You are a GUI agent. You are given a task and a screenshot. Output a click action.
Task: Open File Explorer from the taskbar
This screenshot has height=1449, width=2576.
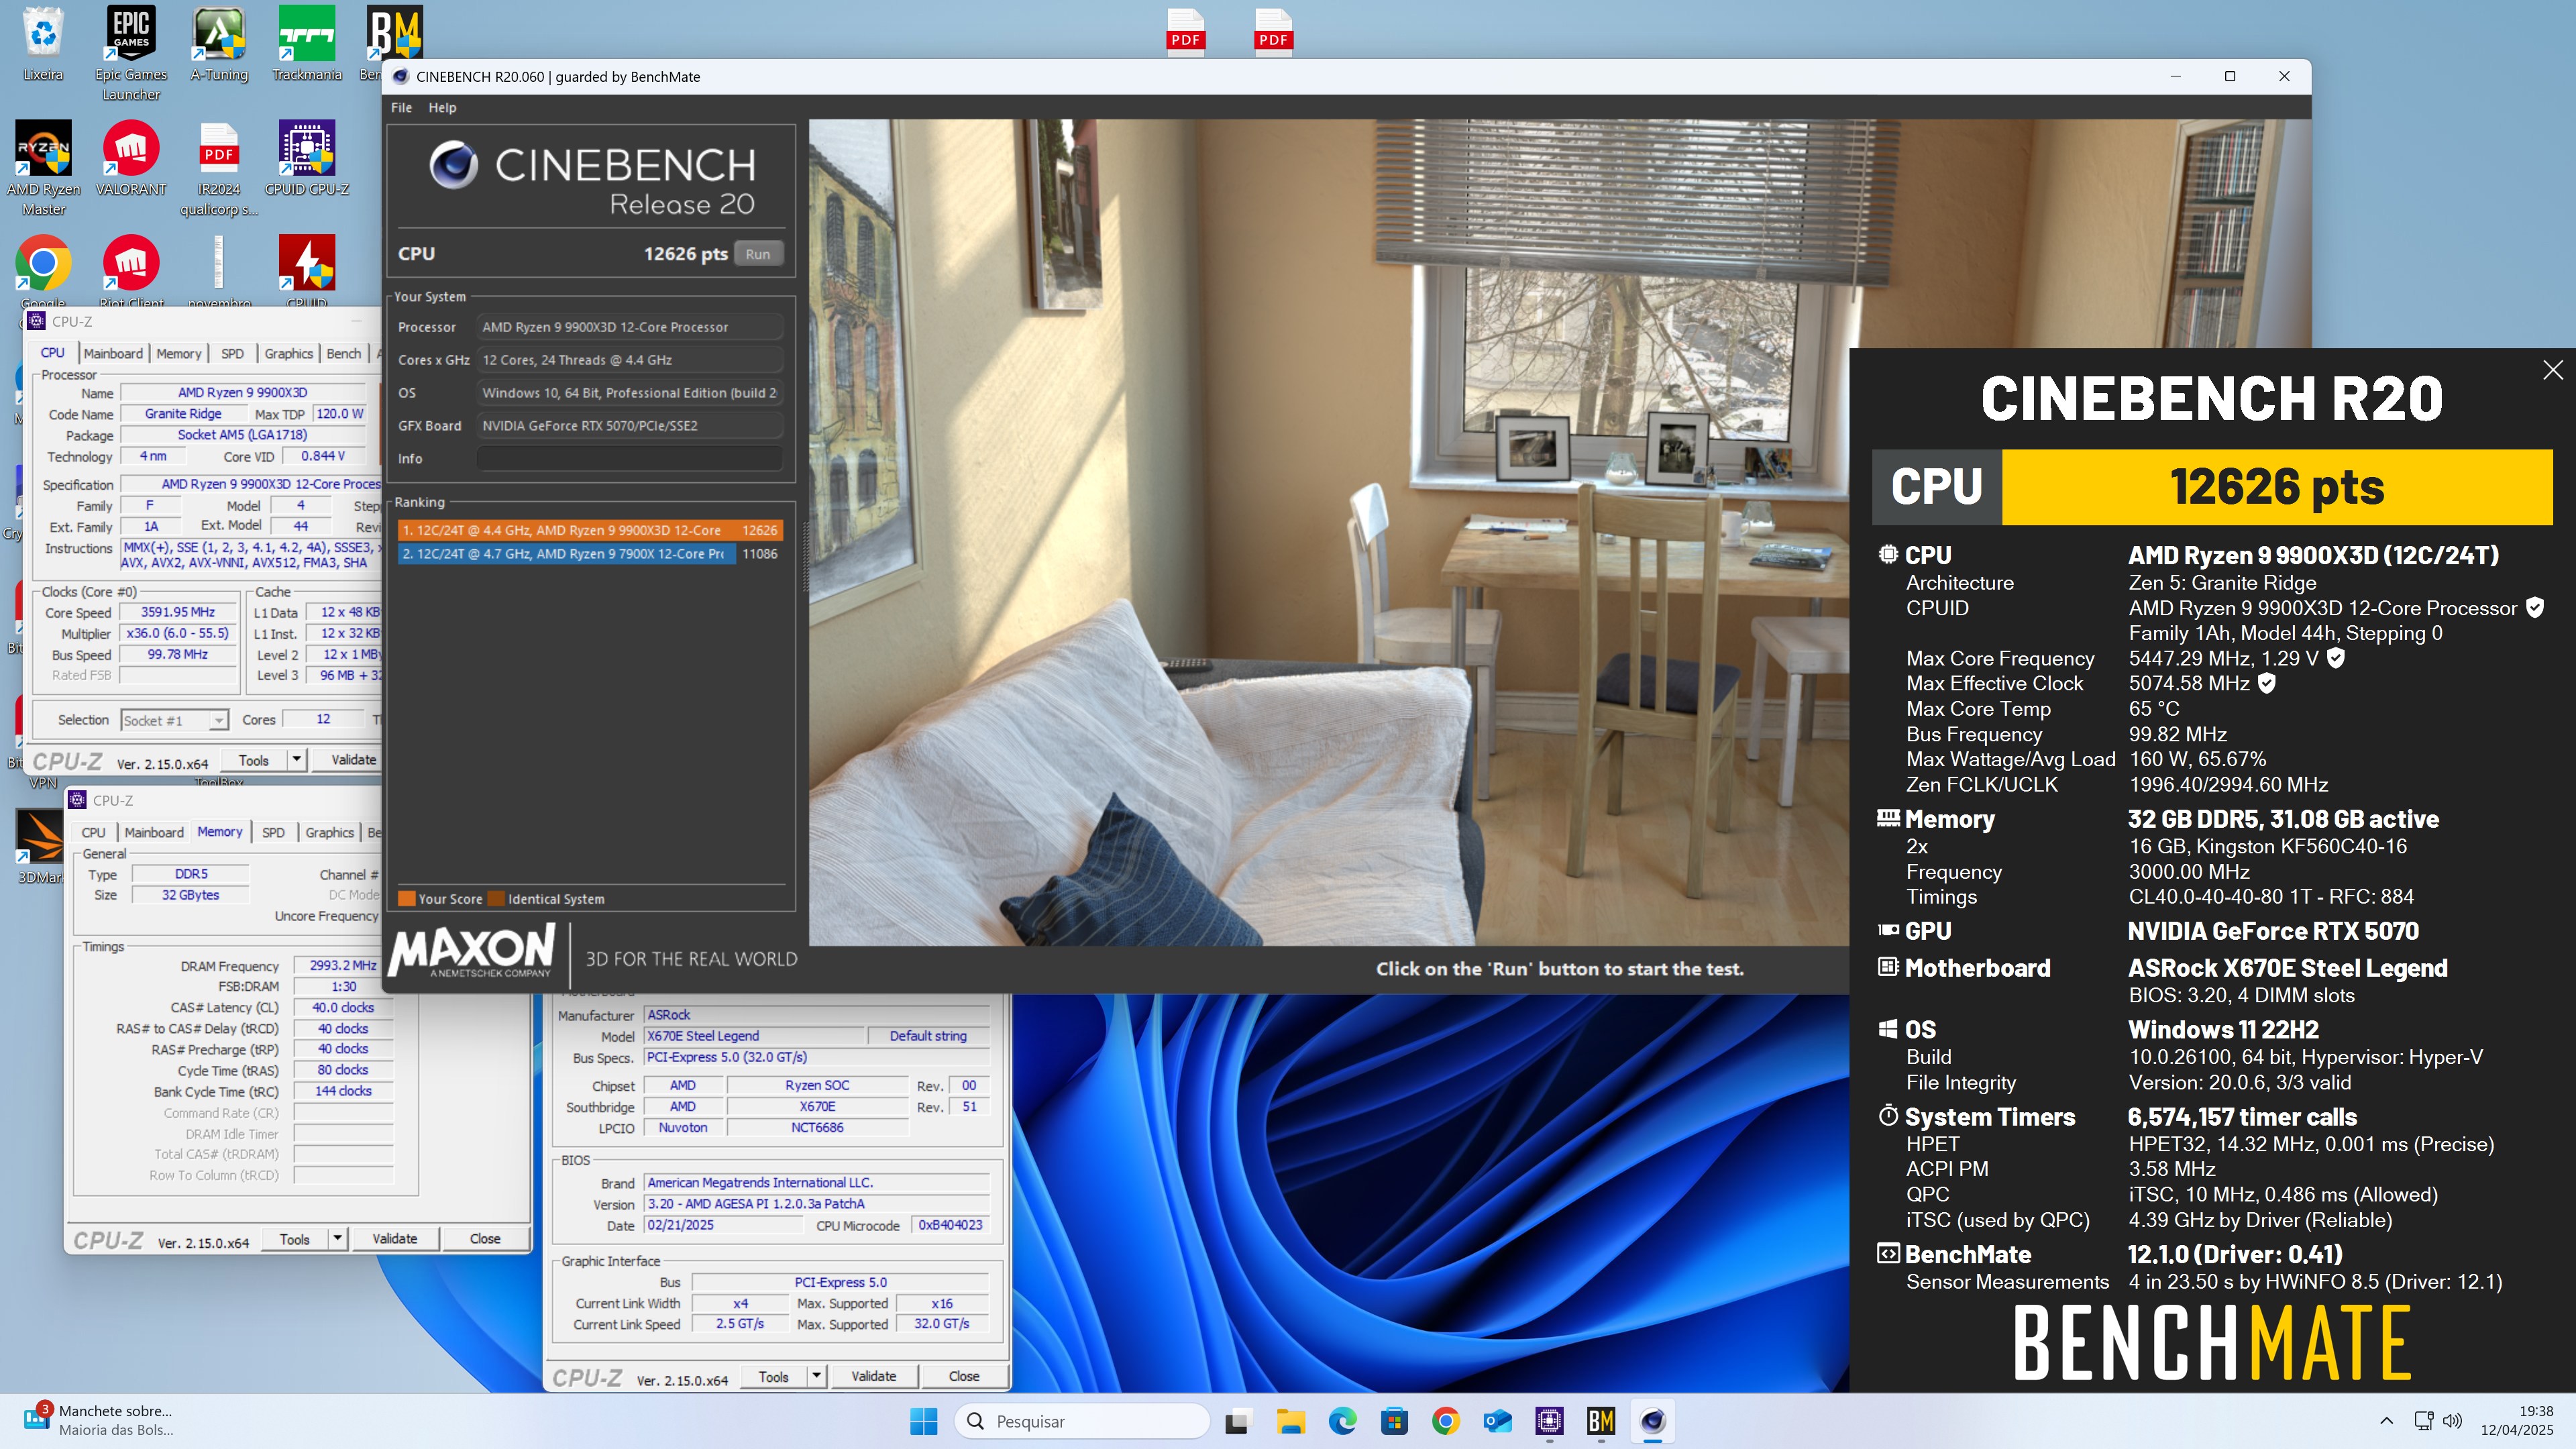pyautogui.click(x=1290, y=1420)
